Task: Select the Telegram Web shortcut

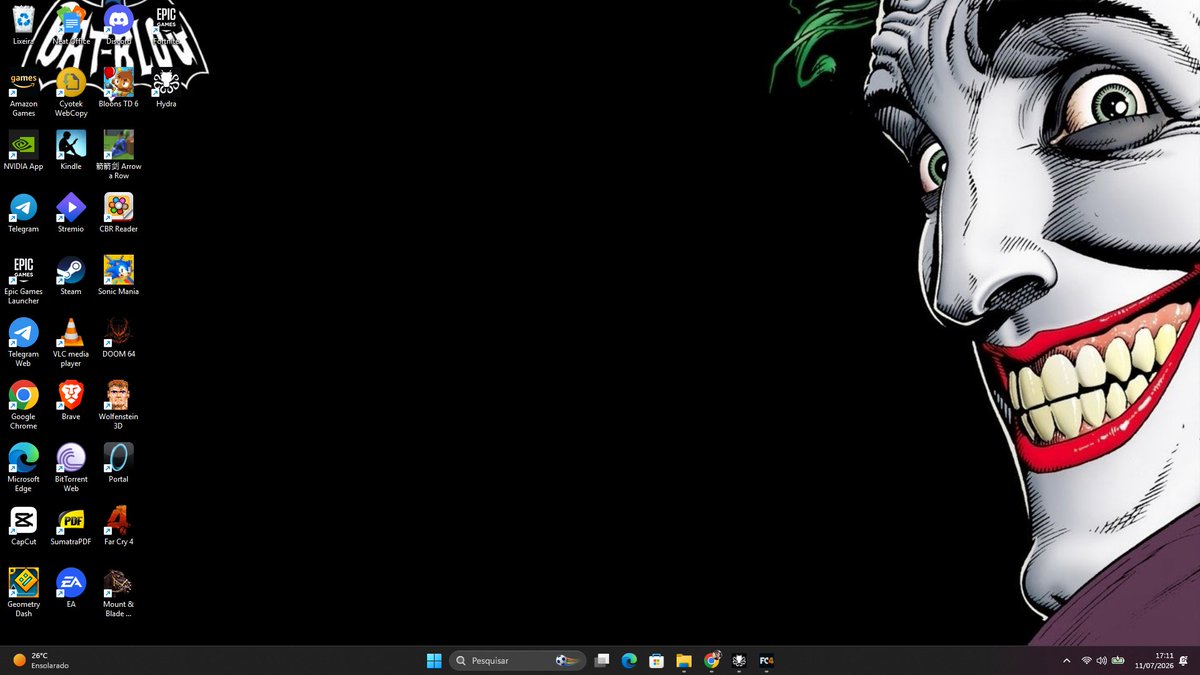Action: point(23,343)
